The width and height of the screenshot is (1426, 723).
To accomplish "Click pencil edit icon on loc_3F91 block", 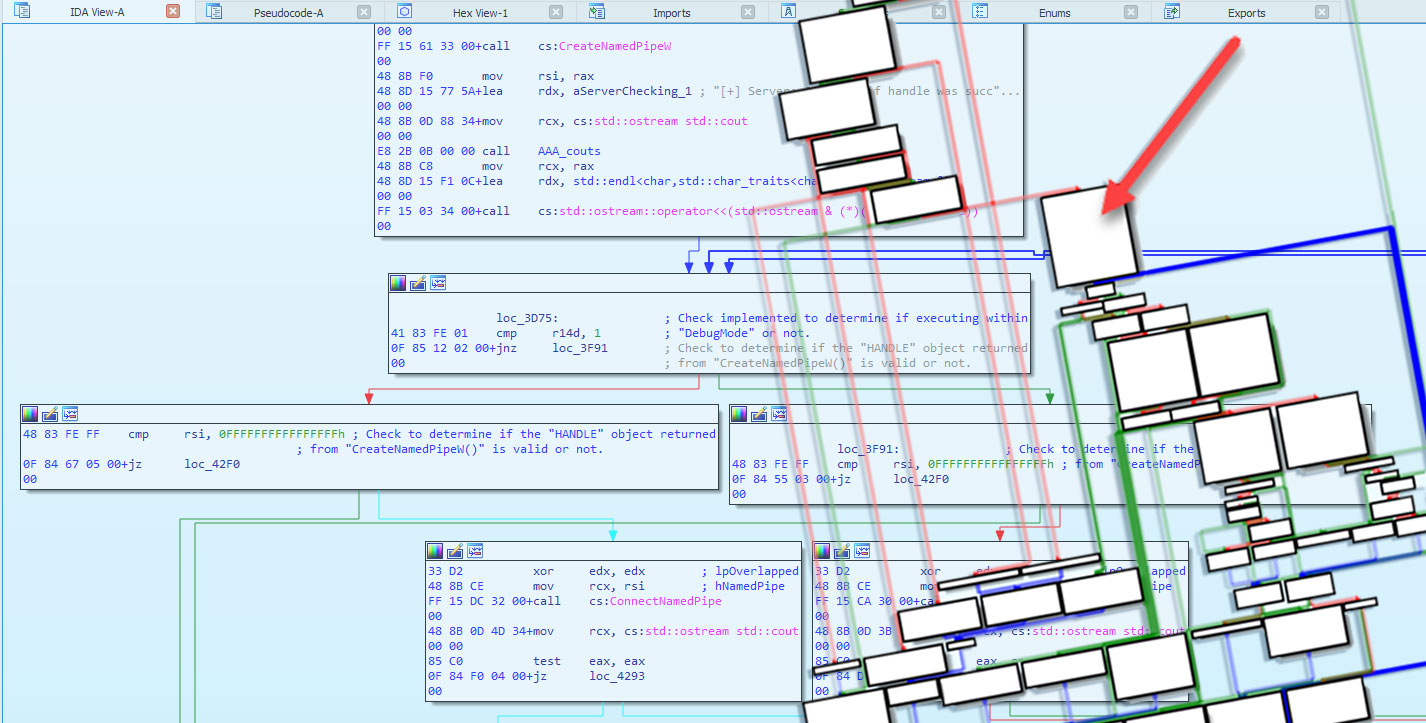I will click(760, 413).
